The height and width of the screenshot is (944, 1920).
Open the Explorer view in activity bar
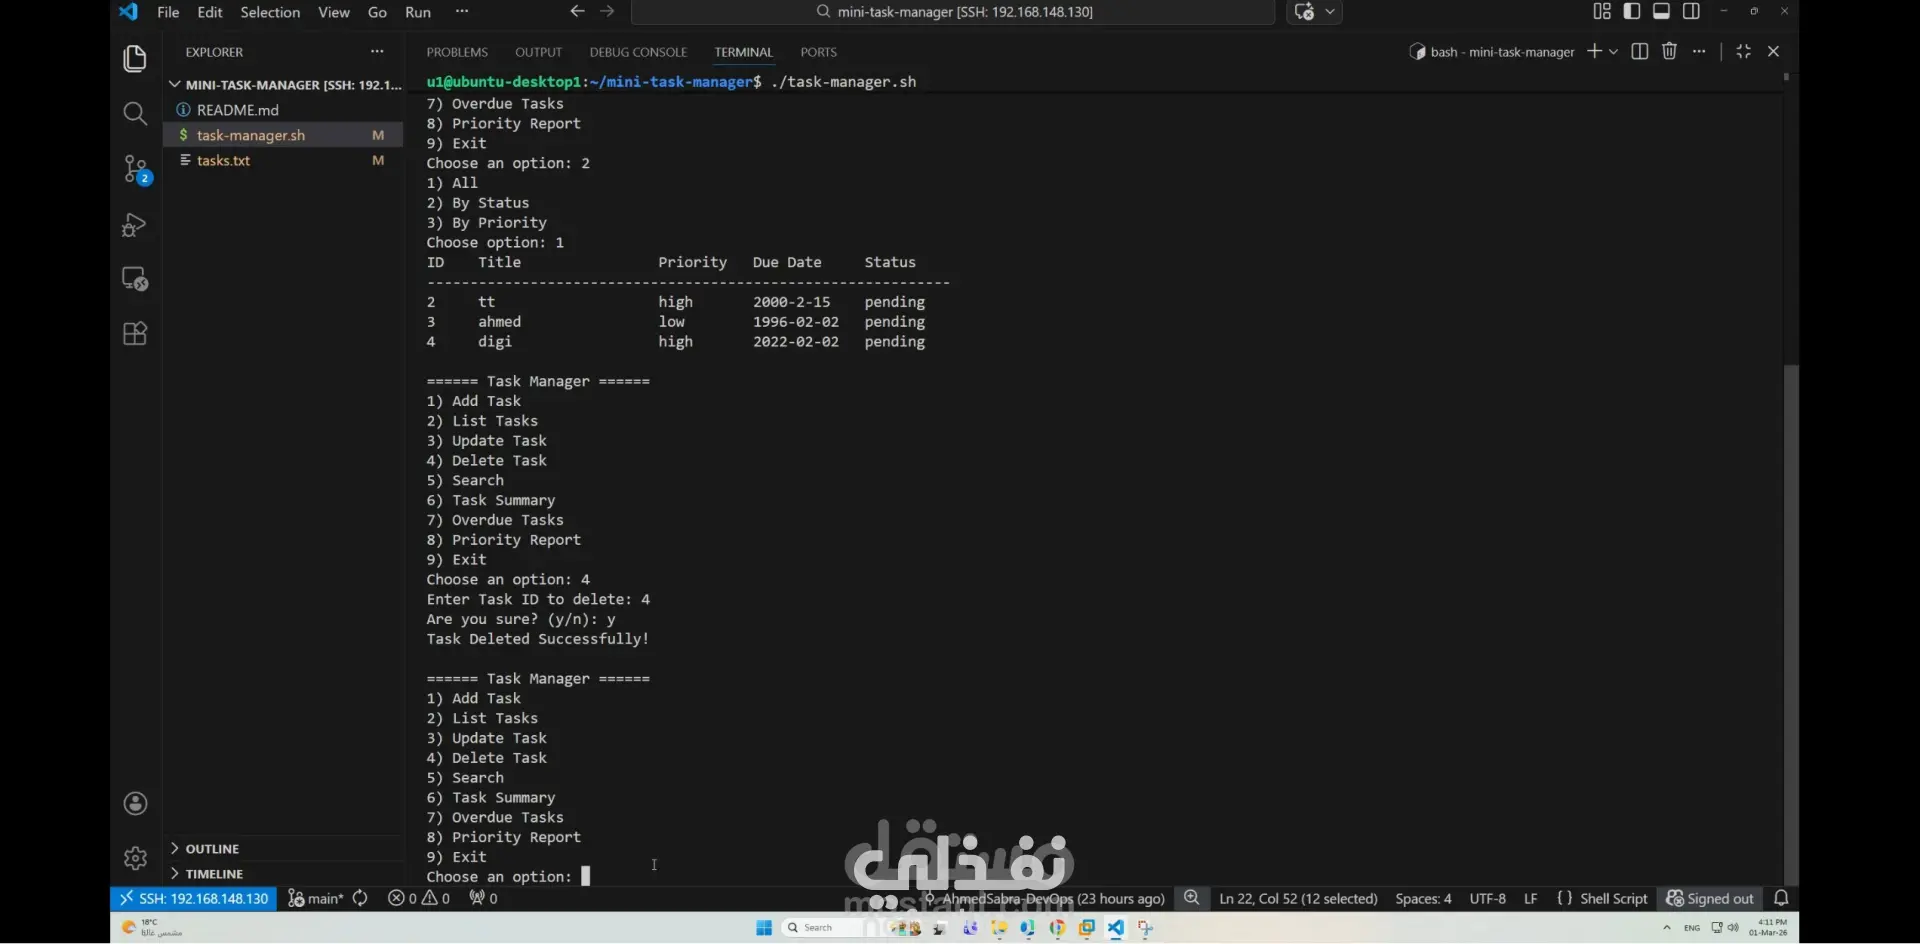(x=135, y=59)
